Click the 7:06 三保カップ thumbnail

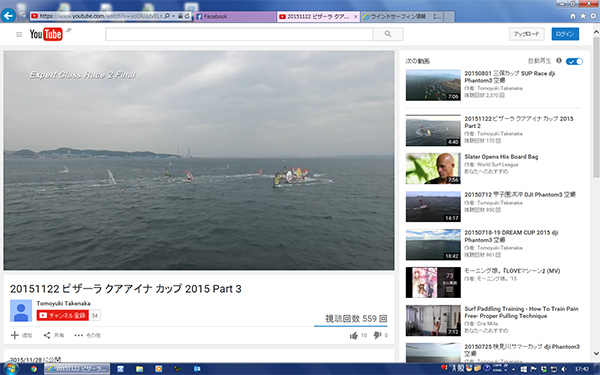click(x=433, y=85)
